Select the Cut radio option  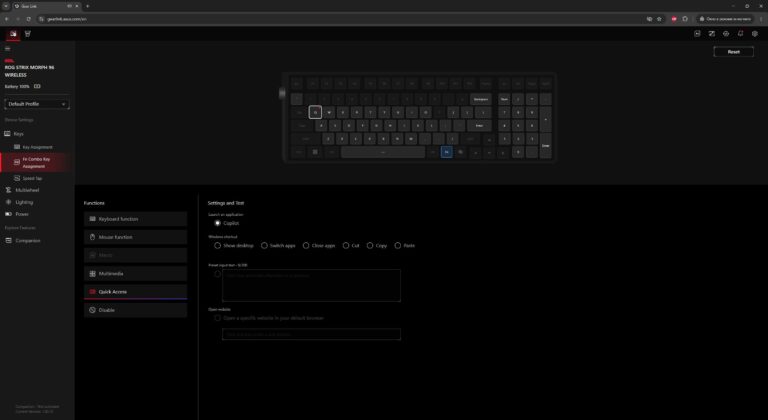[346, 246]
